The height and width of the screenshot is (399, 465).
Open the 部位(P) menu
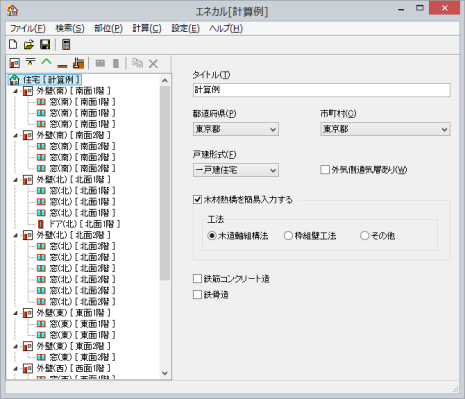tap(108, 28)
